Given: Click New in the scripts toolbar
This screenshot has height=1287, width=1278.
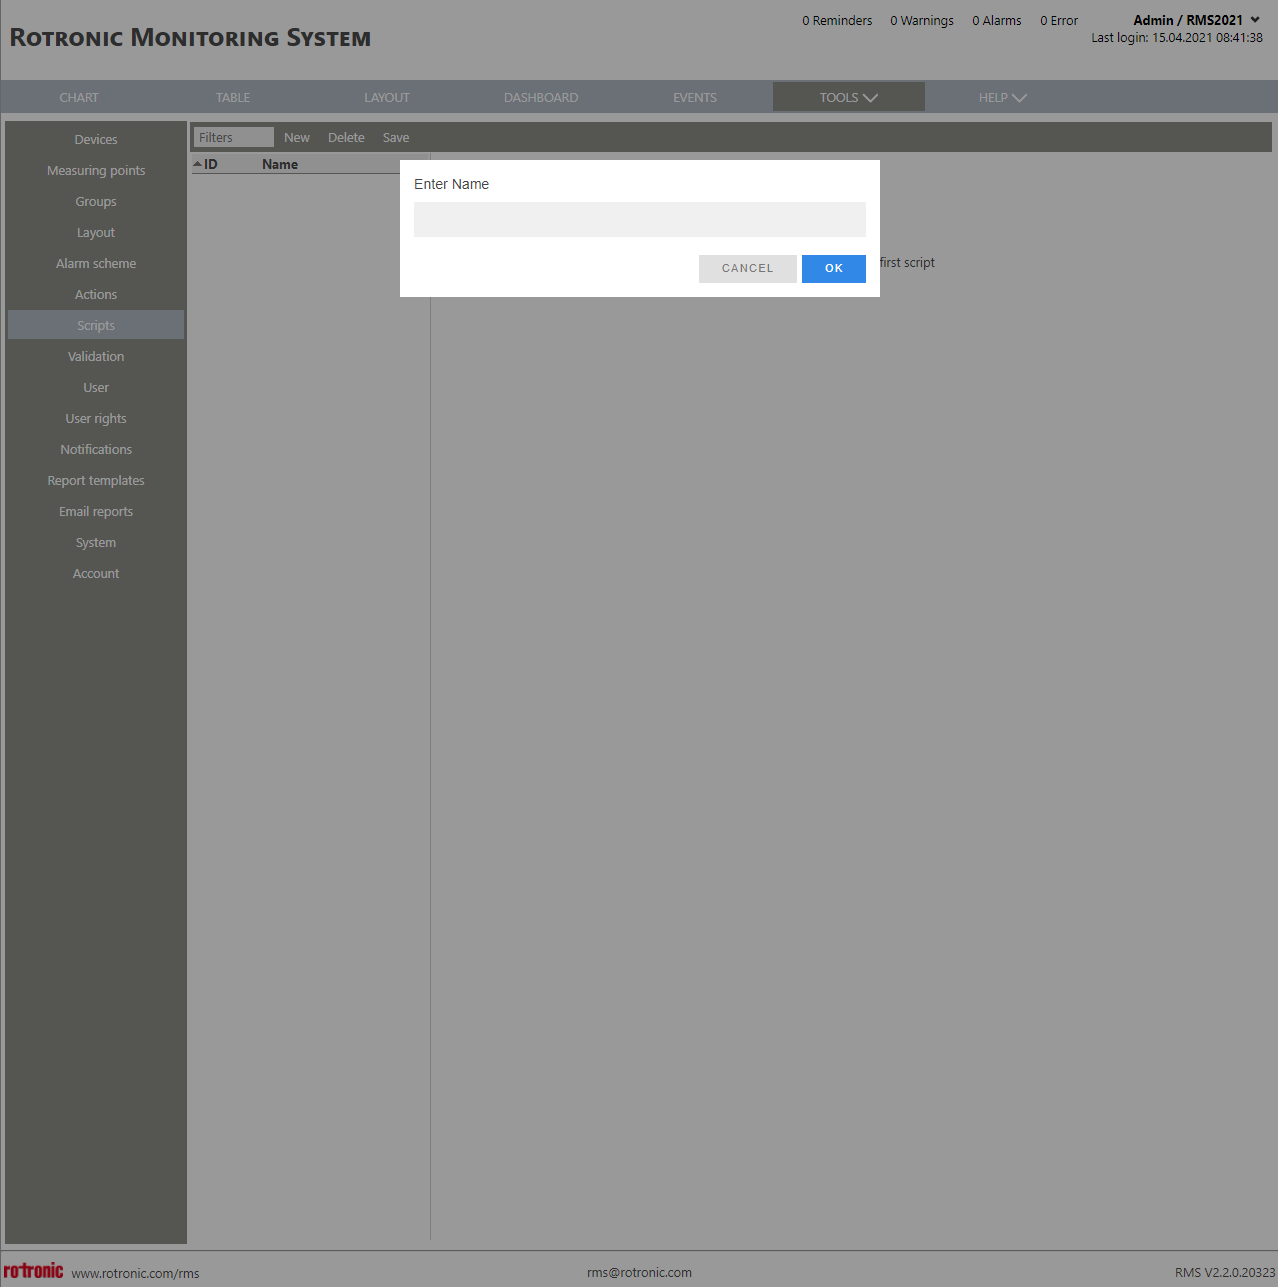Looking at the screenshot, I should (297, 137).
